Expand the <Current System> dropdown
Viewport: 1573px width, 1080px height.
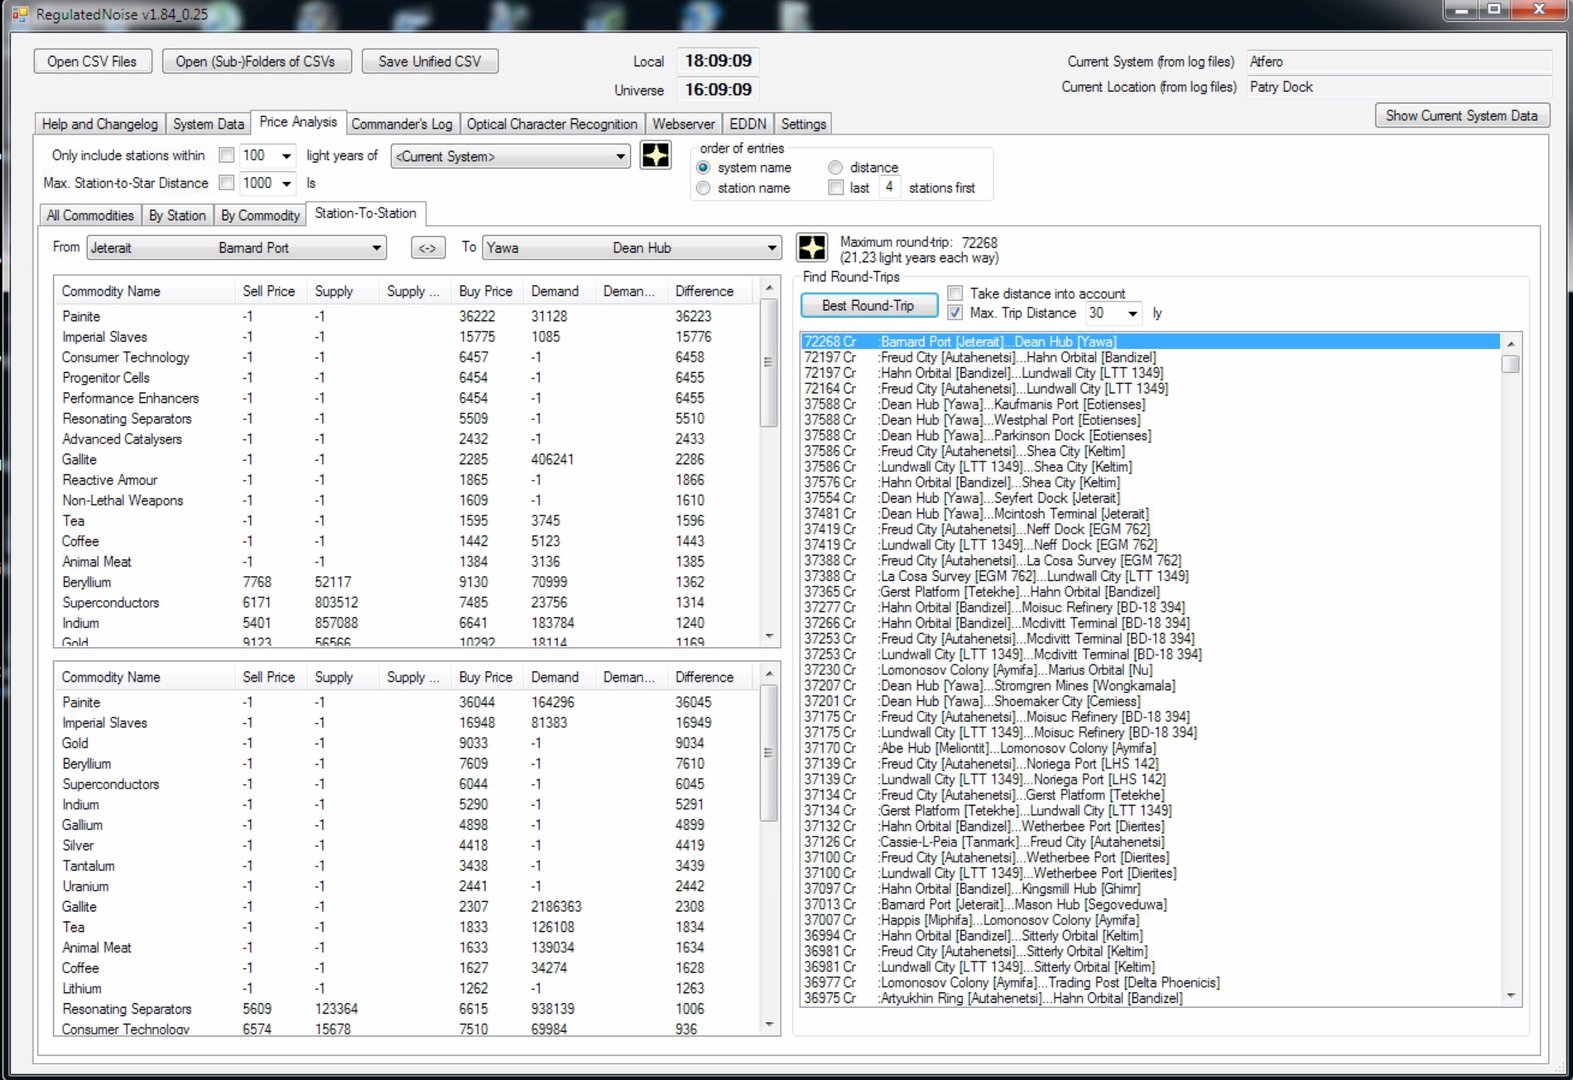[x=620, y=157]
